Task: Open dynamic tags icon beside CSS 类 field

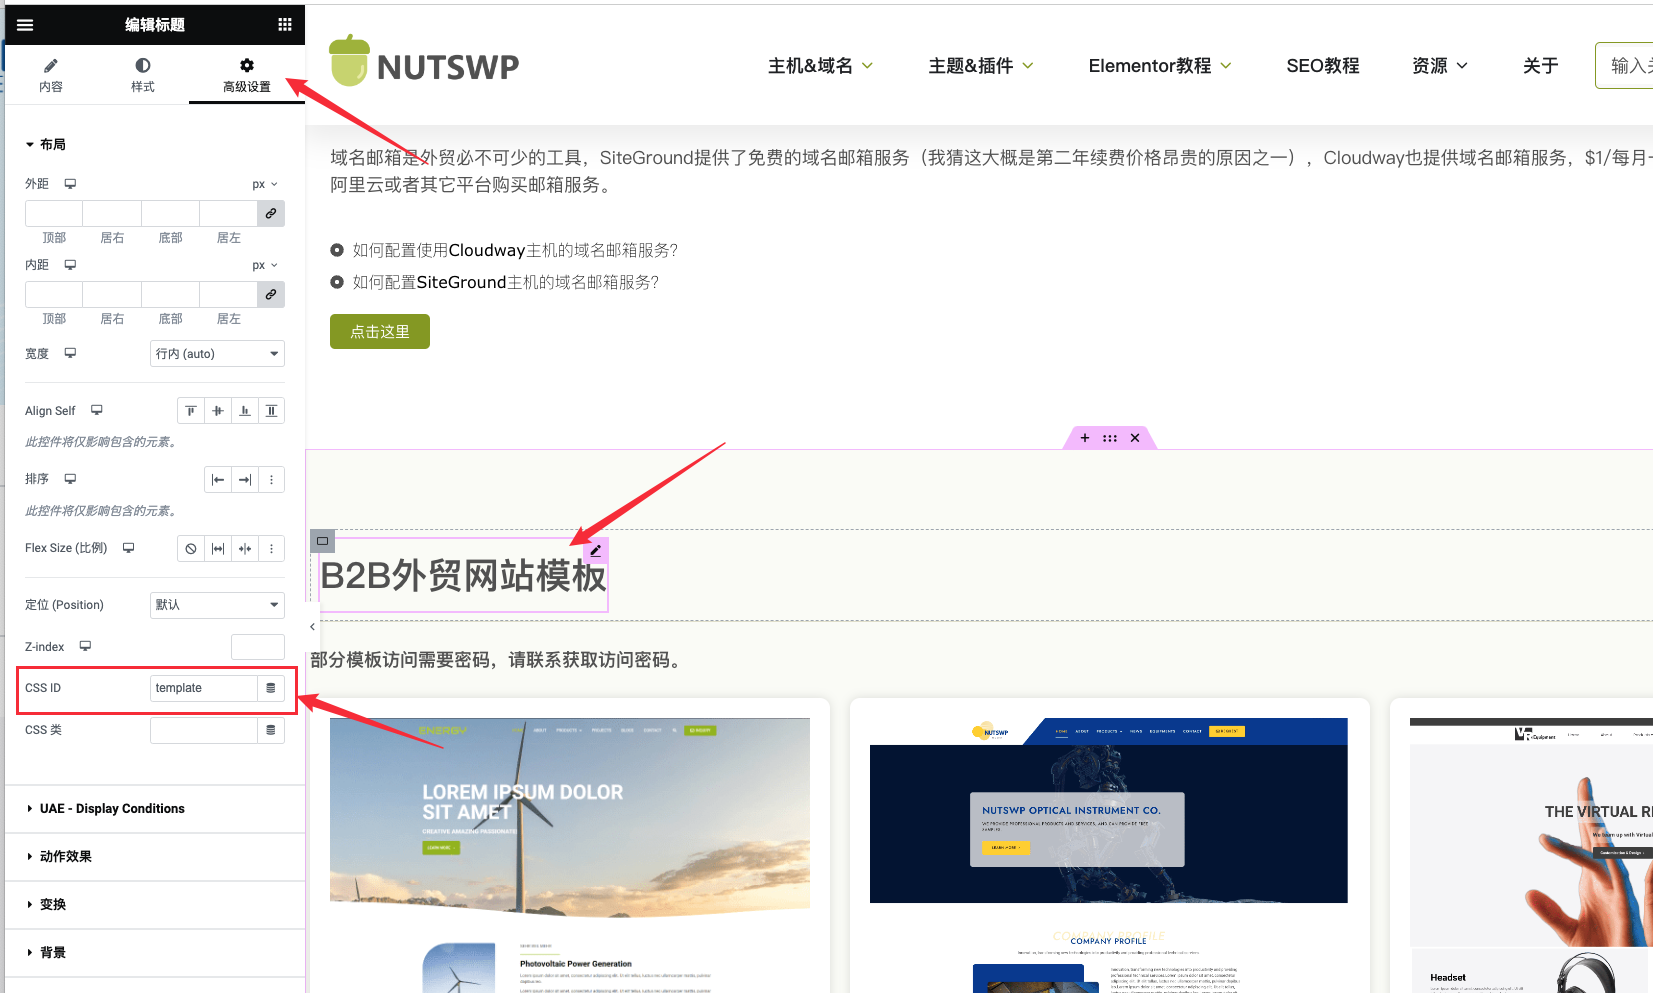Action: pos(270,730)
